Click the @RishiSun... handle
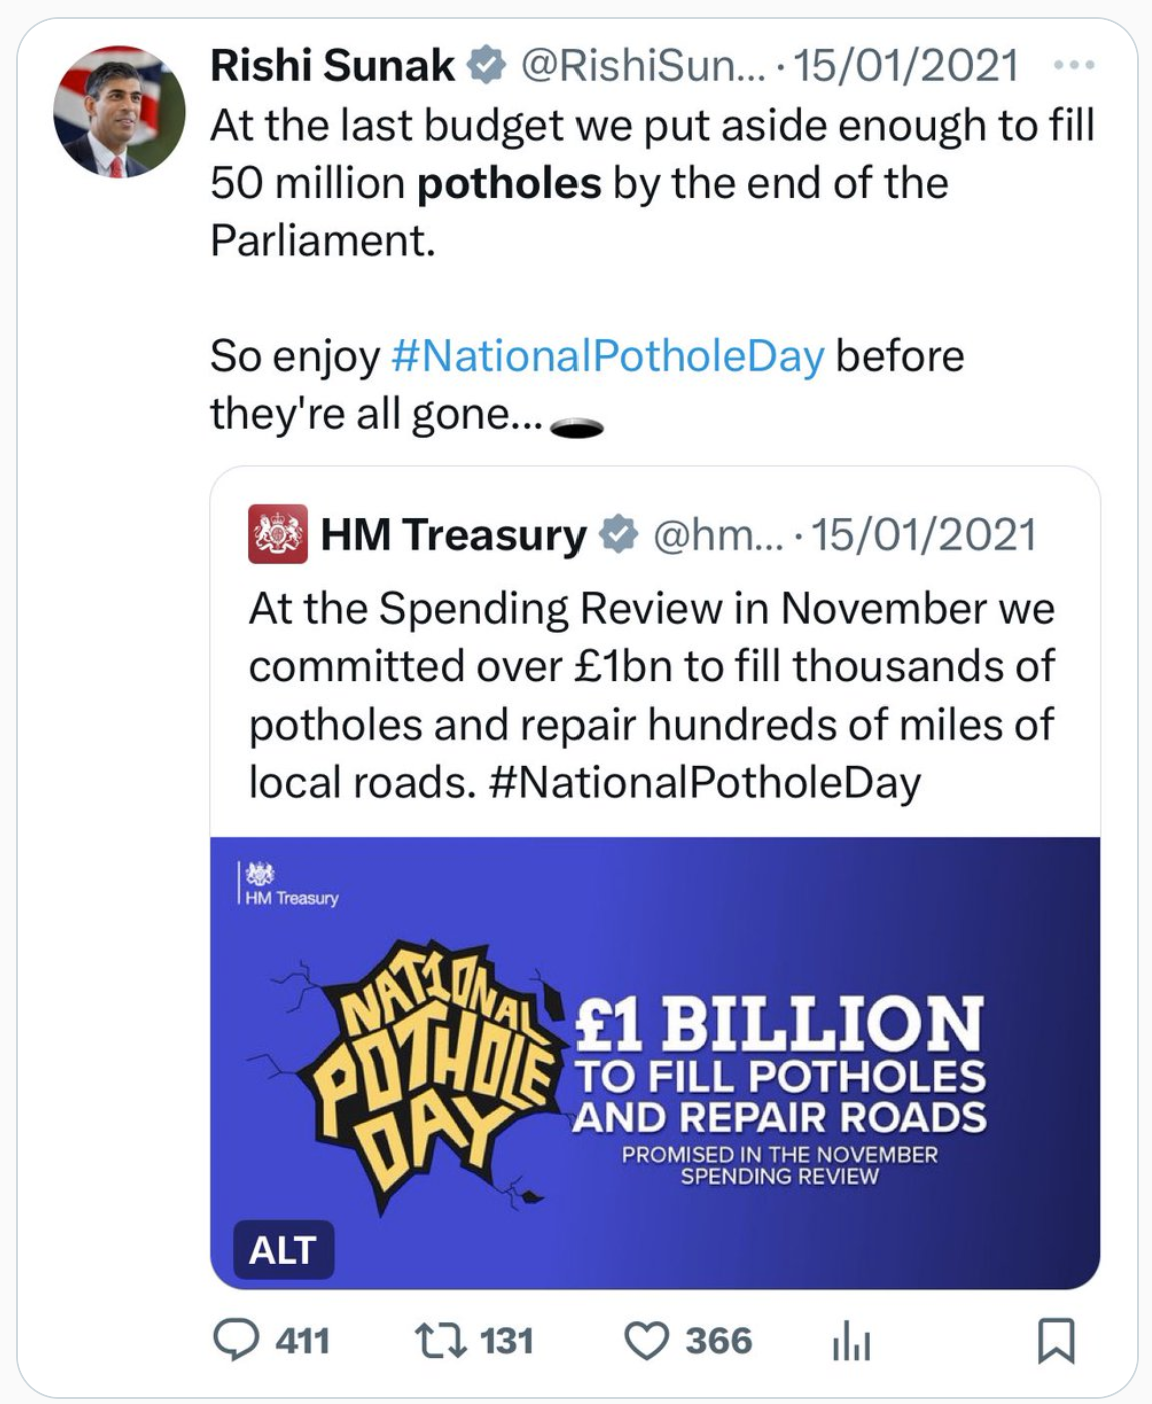1152x1404 pixels. pyautogui.click(x=643, y=66)
